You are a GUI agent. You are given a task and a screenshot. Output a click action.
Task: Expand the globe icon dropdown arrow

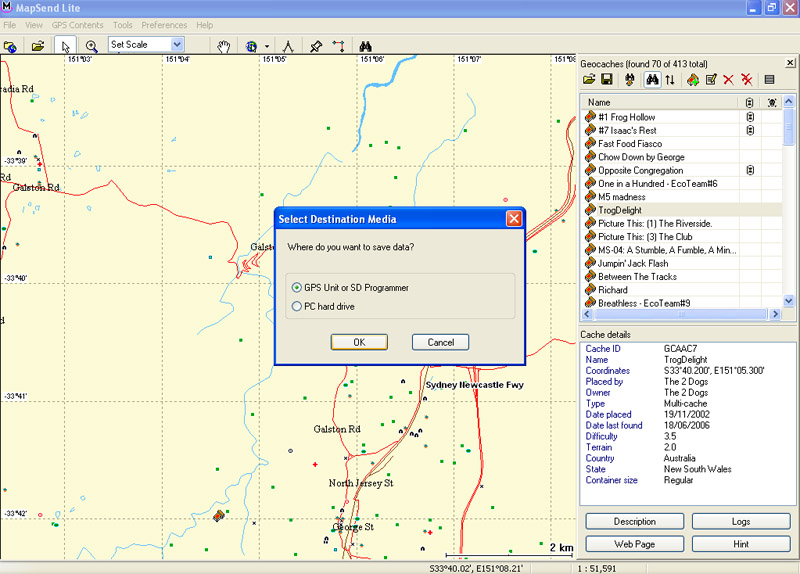tap(267, 46)
